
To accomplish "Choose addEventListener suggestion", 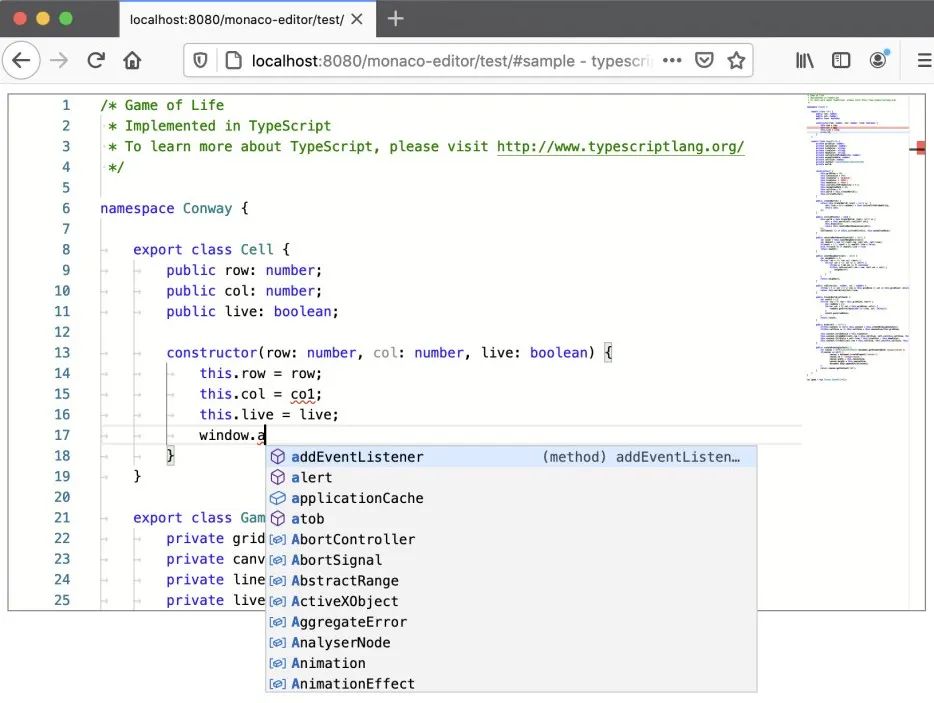I will (511, 457).
